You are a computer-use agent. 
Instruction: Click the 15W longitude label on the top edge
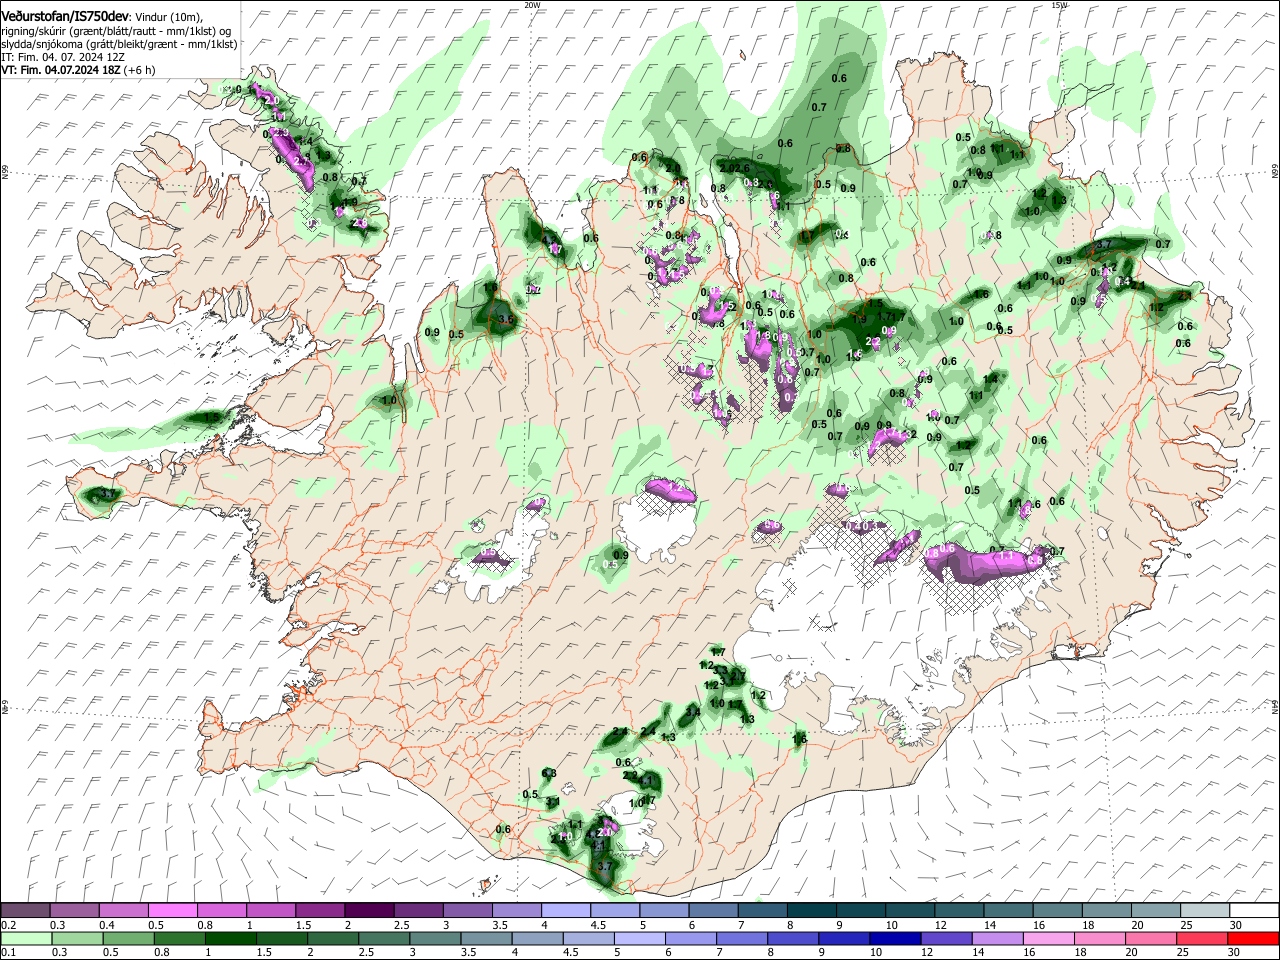[1060, 5]
